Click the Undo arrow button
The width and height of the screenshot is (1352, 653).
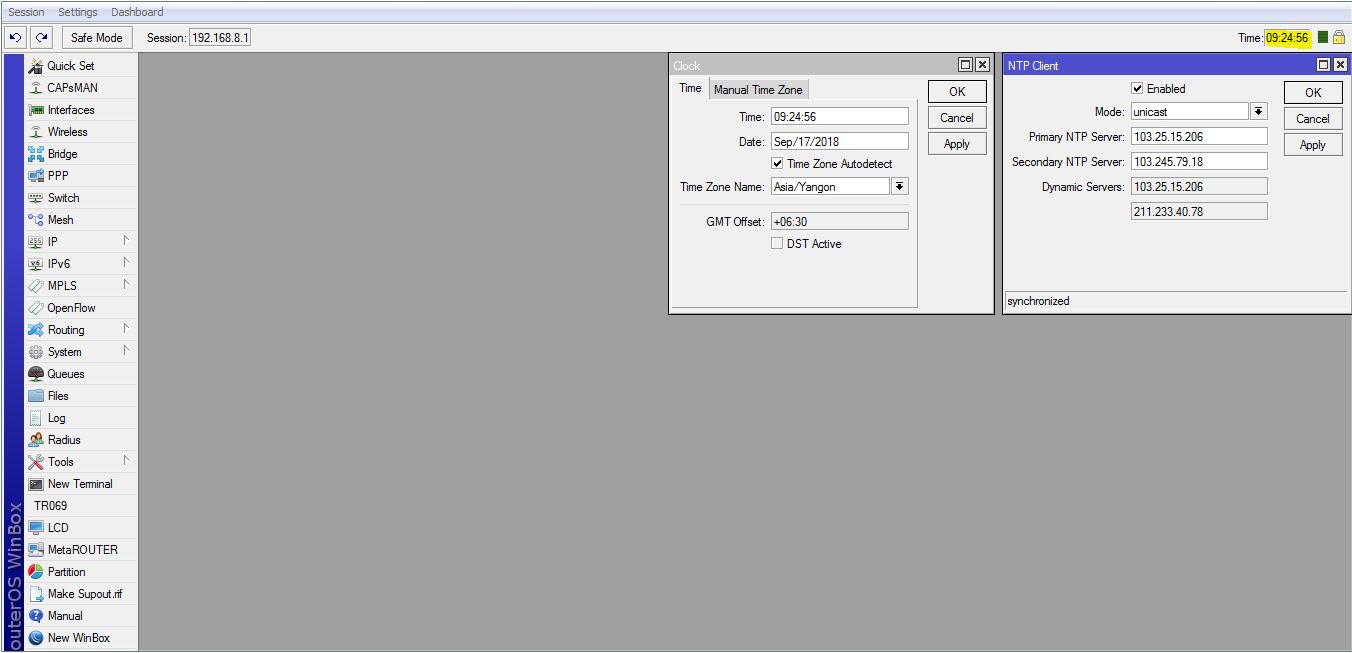(15, 38)
